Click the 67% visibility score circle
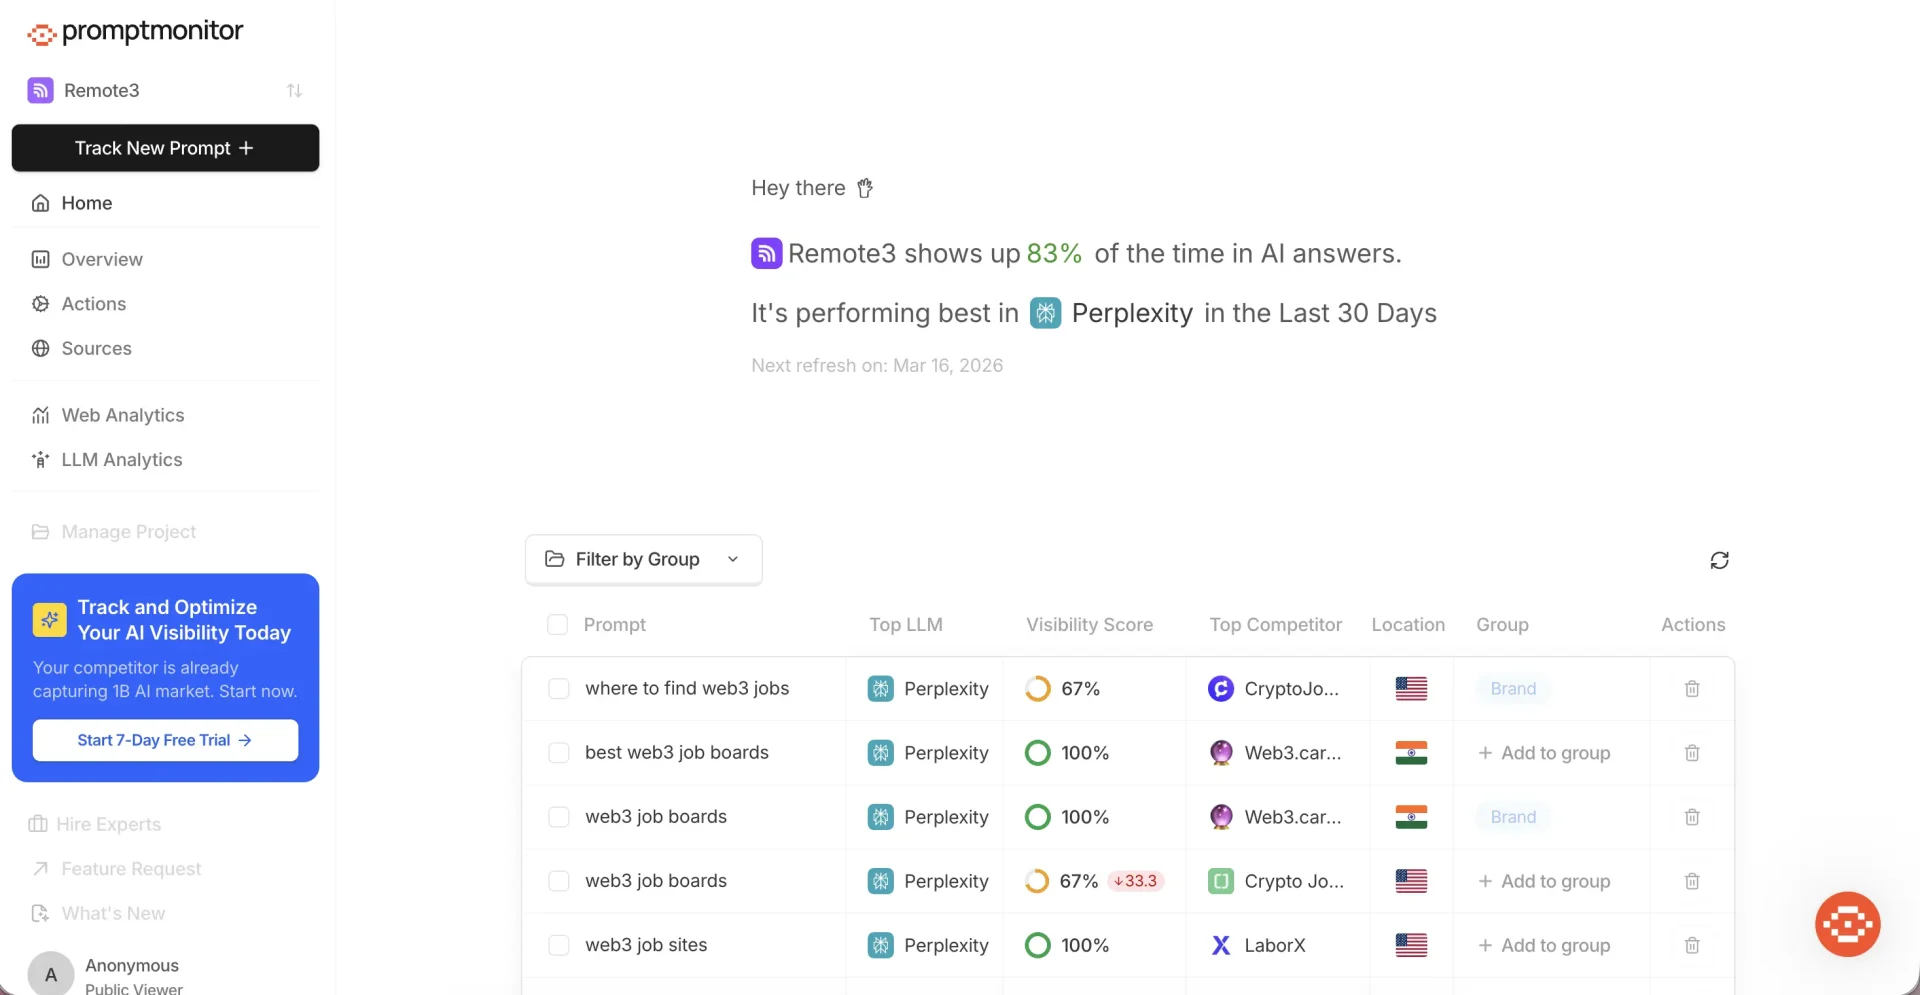The width and height of the screenshot is (1920, 995). point(1037,688)
